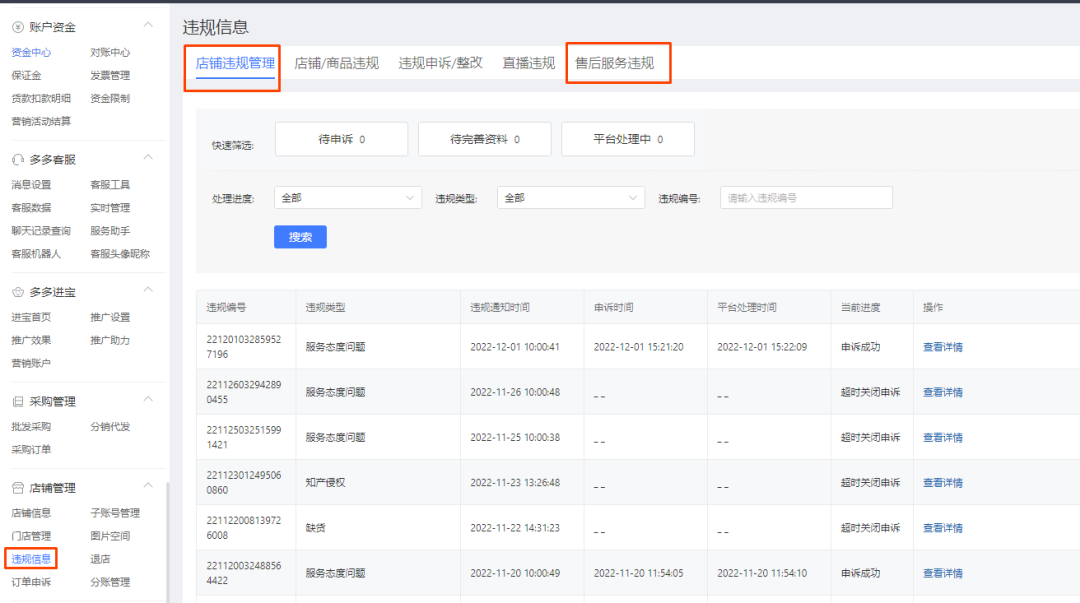Open 违规信息 in the sidebar
Image resolution: width=1080 pixels, height=603 pixels.
pyautogui.click(x=31, y=559)
